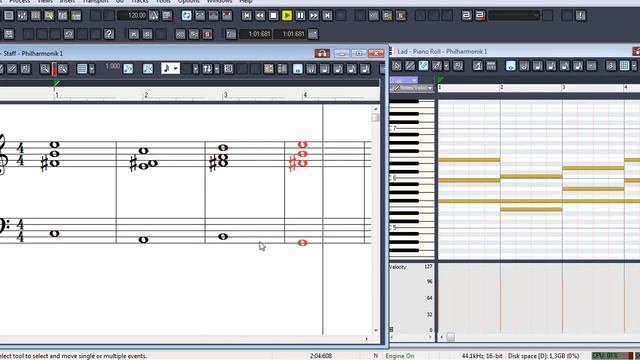Stop playback with the Stop button
This screenshot has height=360, width=640.
point(273,16)
